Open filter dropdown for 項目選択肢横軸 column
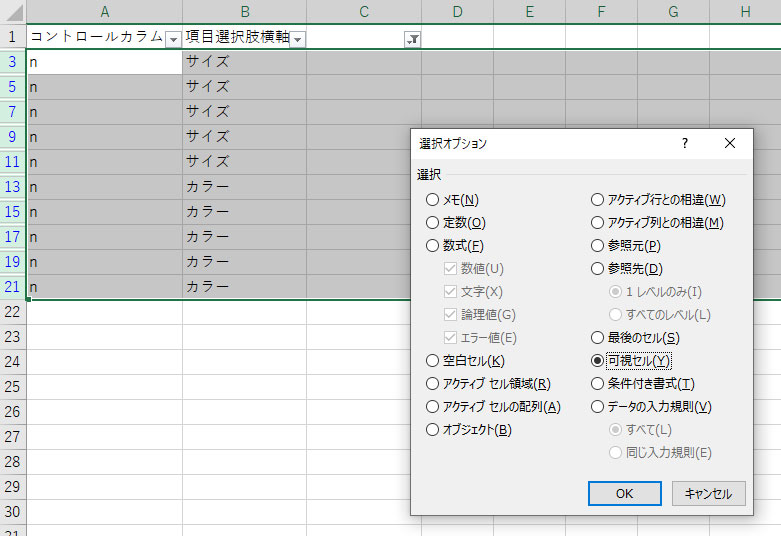 click(x=297, y=38)
